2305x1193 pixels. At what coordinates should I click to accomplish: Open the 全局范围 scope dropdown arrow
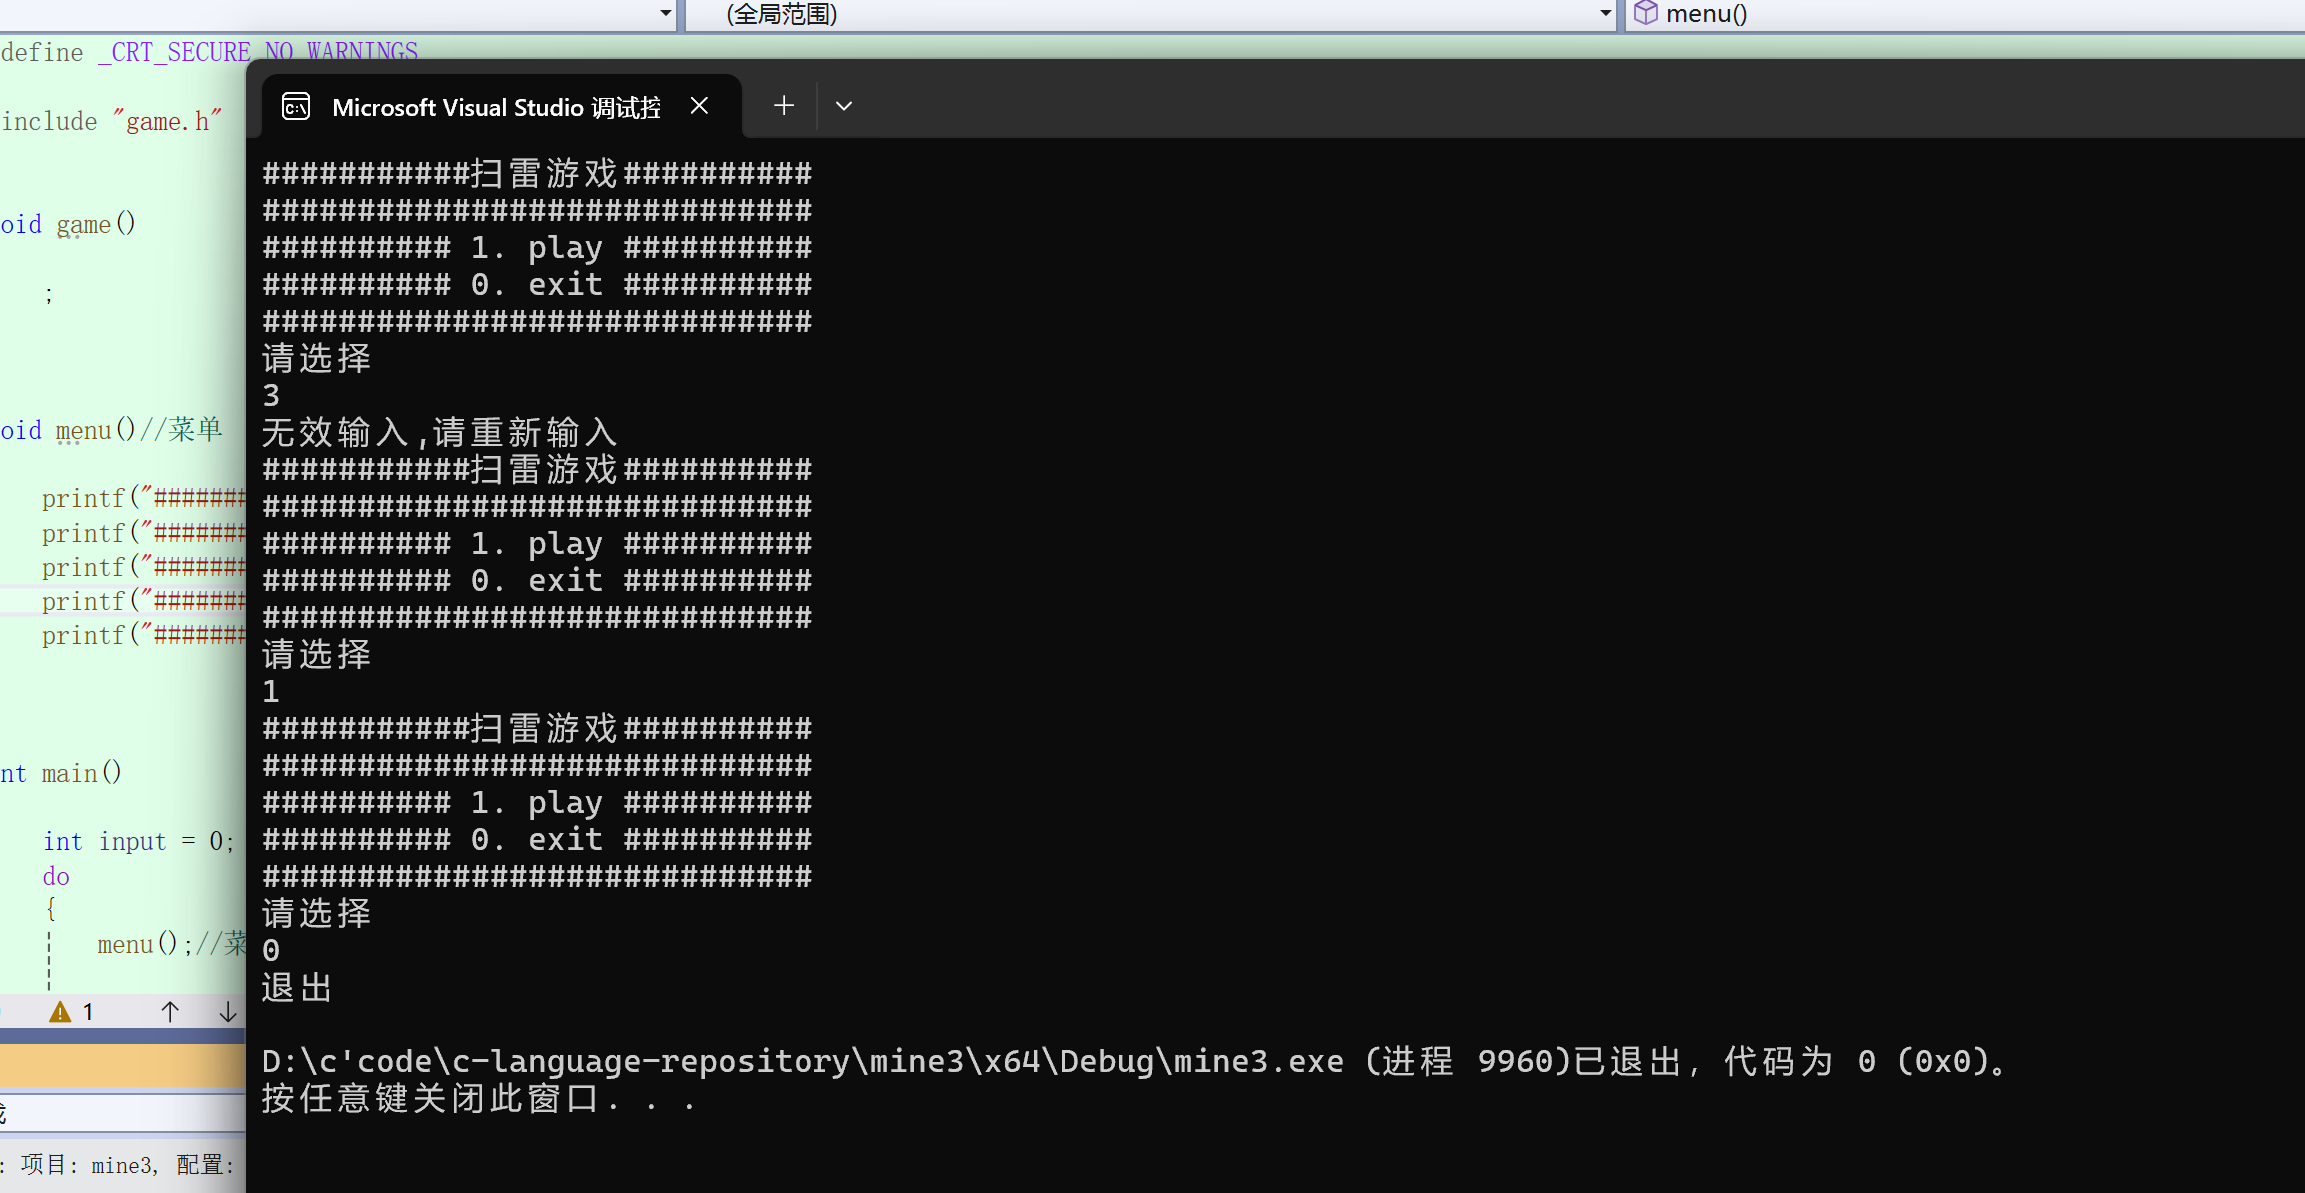(1605, 13)
